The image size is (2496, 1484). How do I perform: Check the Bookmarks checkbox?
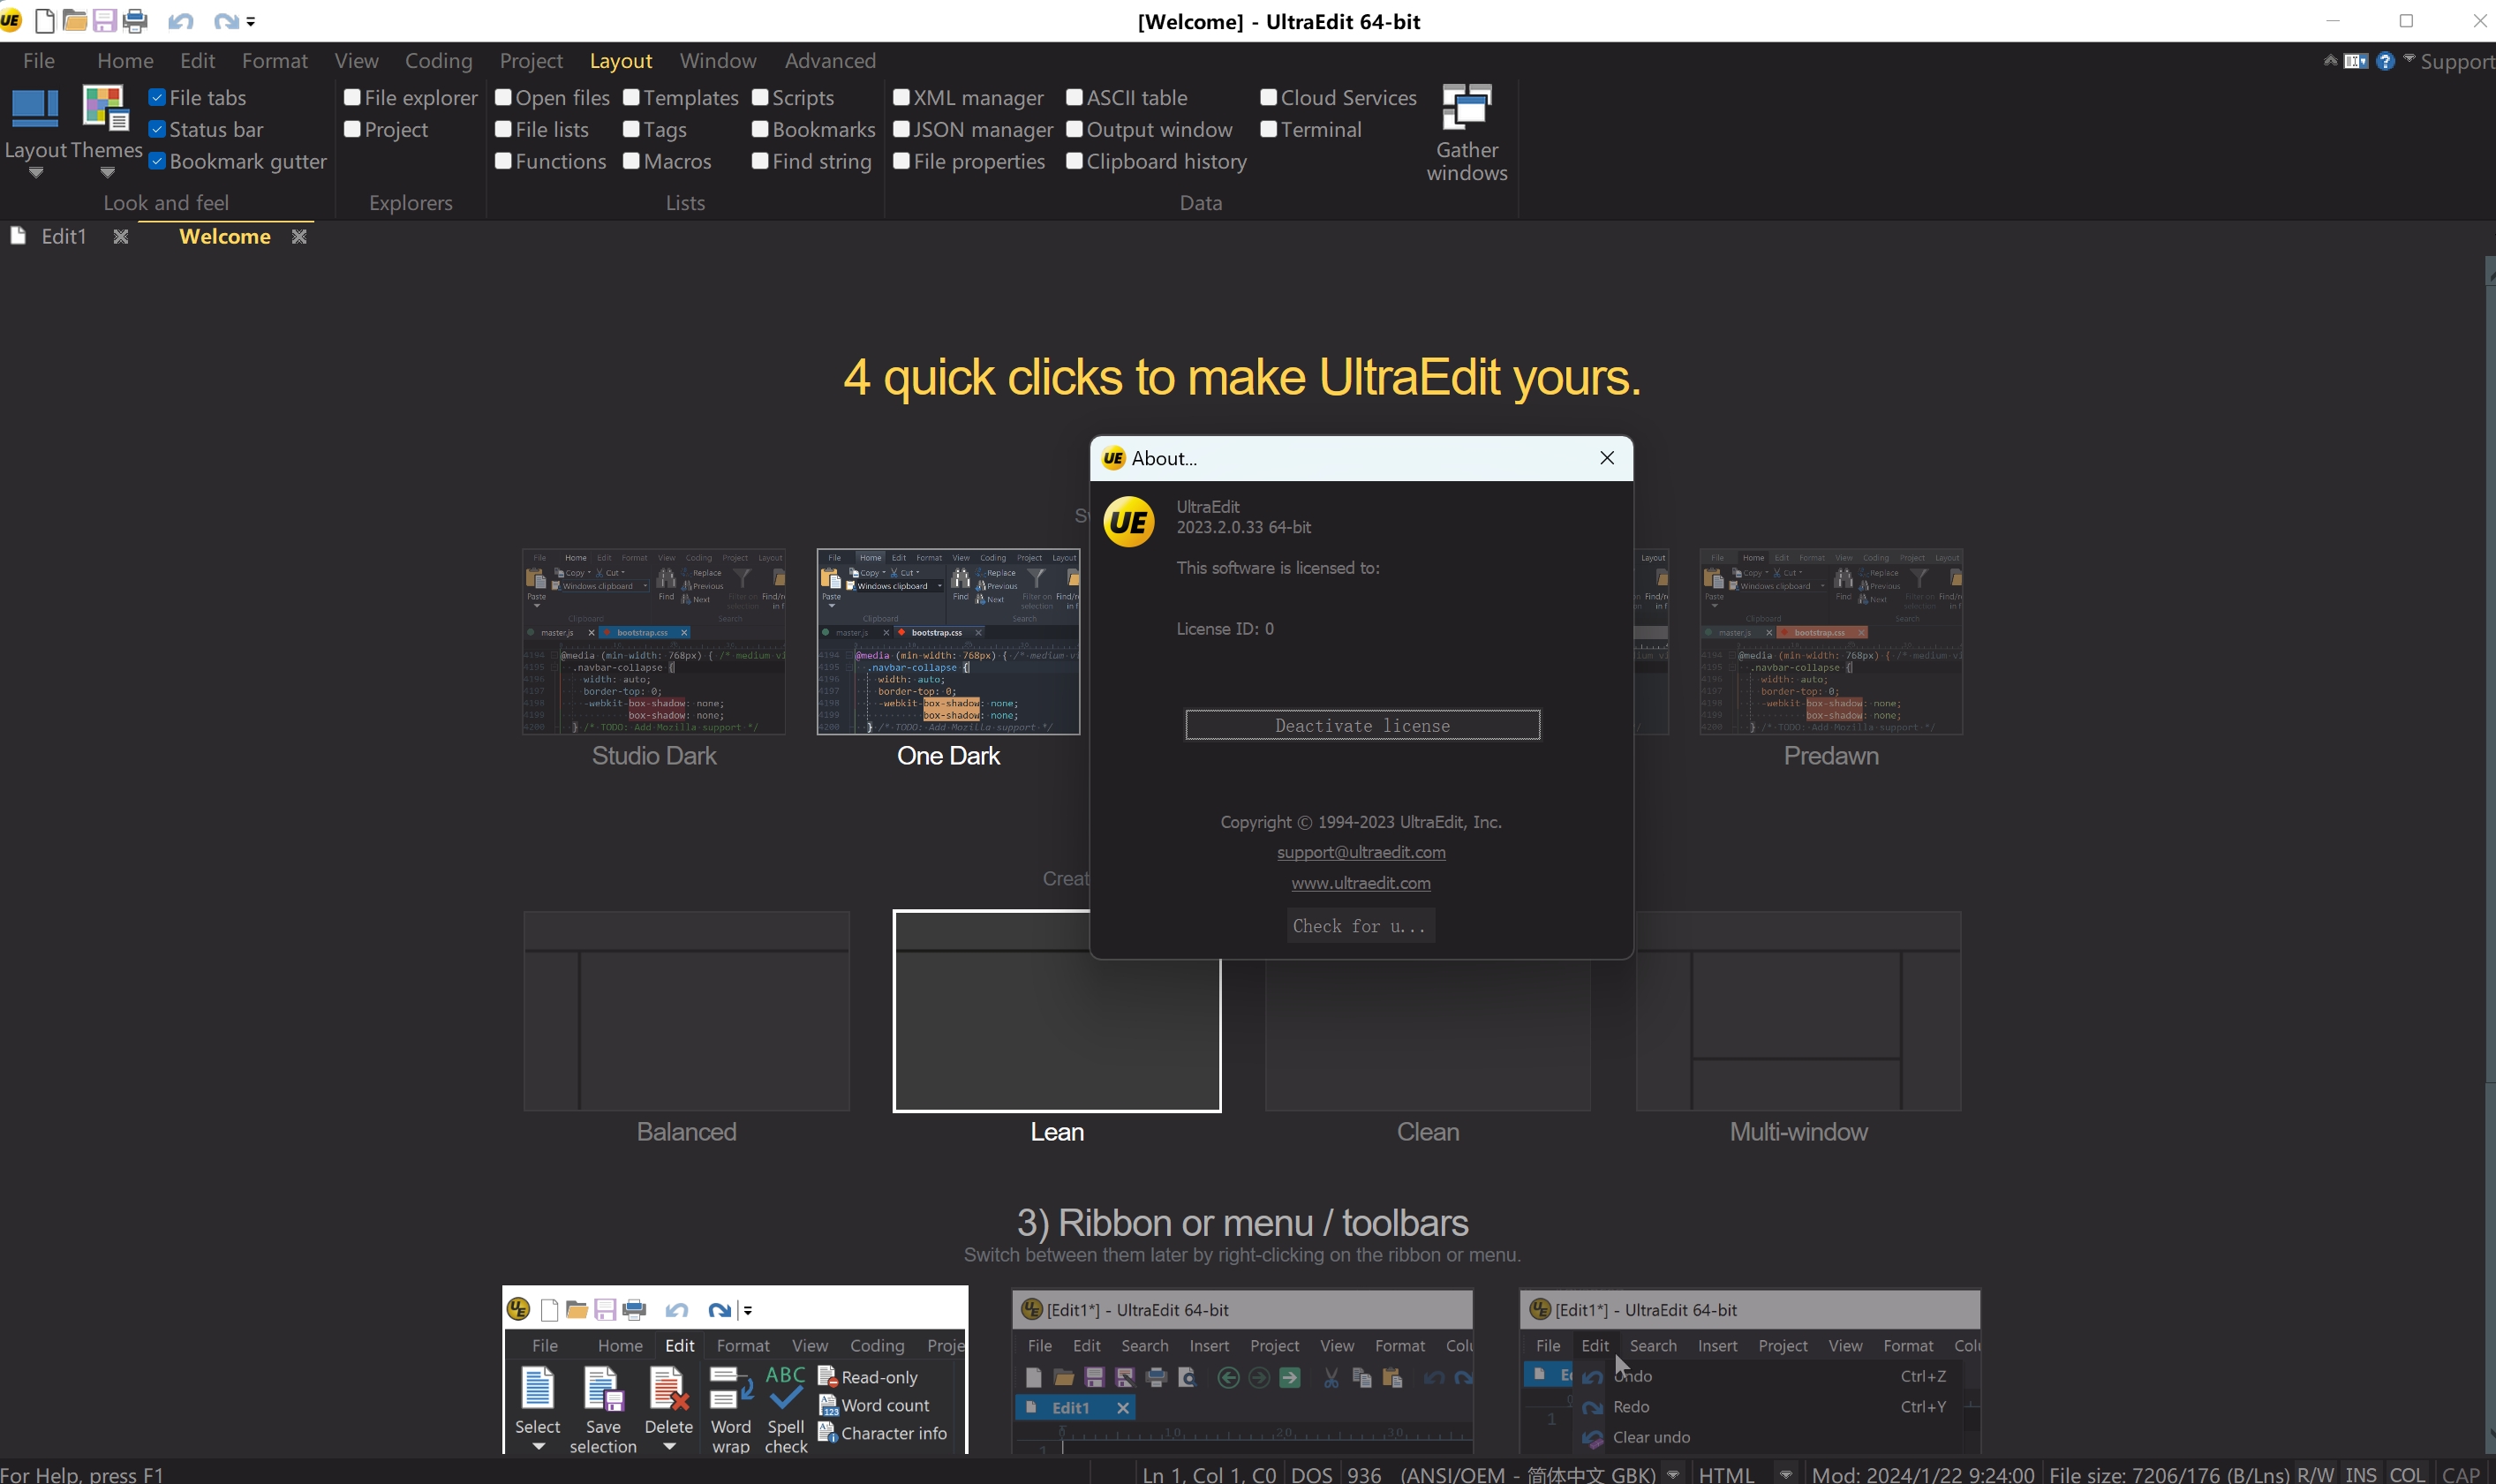(760, 130)
